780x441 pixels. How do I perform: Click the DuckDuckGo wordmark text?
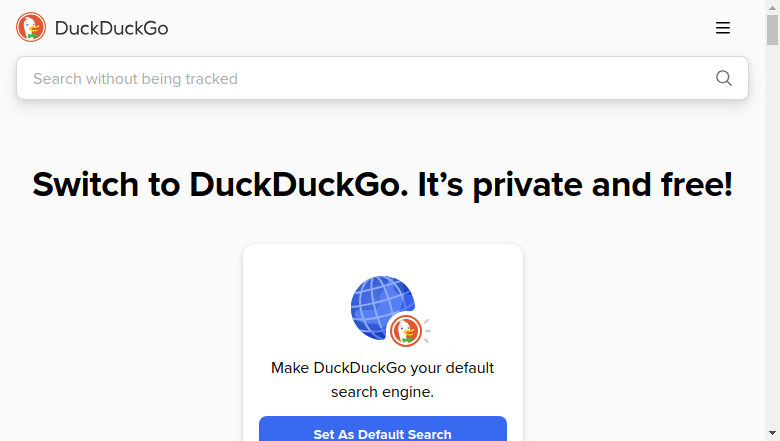pyautogui.click(x=111, y=28)
